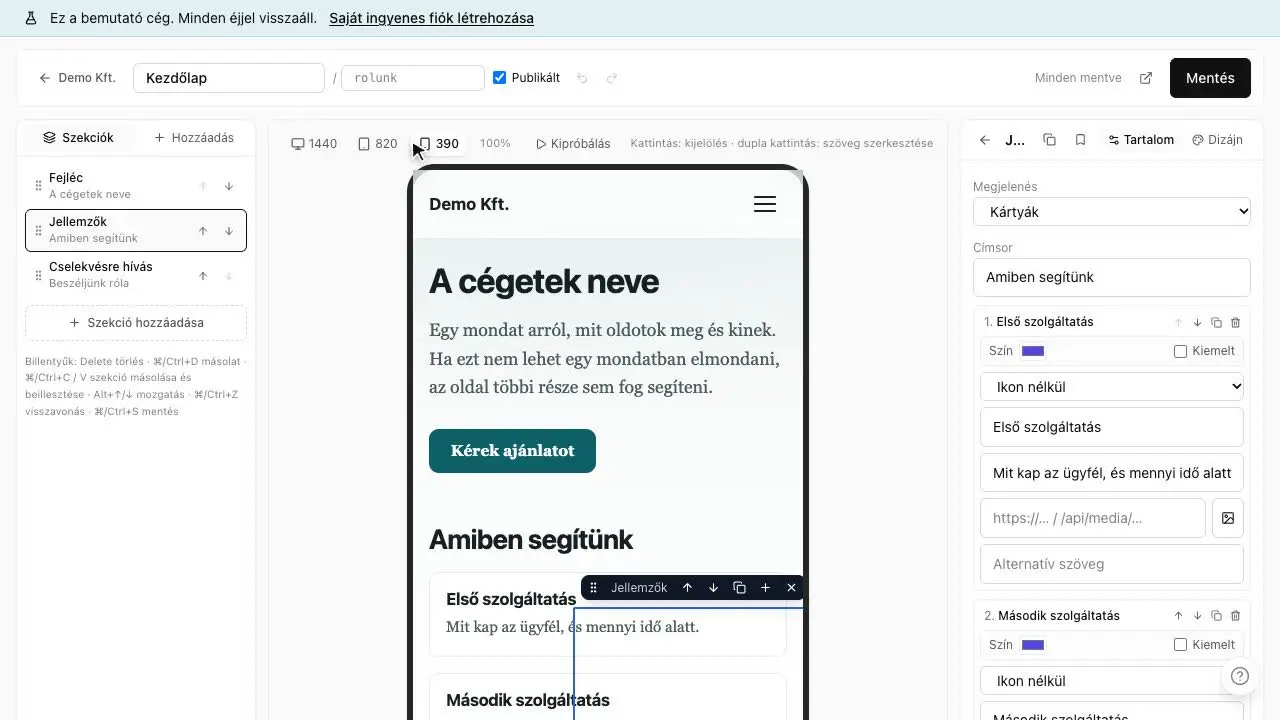The image size is (1280, 720).
Task: Open the page in a new tab icon
Action: tap(1146, 78)
